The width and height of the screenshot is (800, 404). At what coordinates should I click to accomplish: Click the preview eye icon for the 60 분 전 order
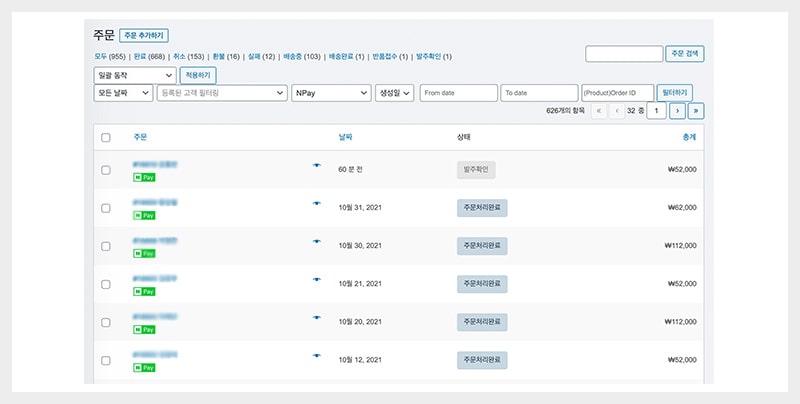click(317, 165)
